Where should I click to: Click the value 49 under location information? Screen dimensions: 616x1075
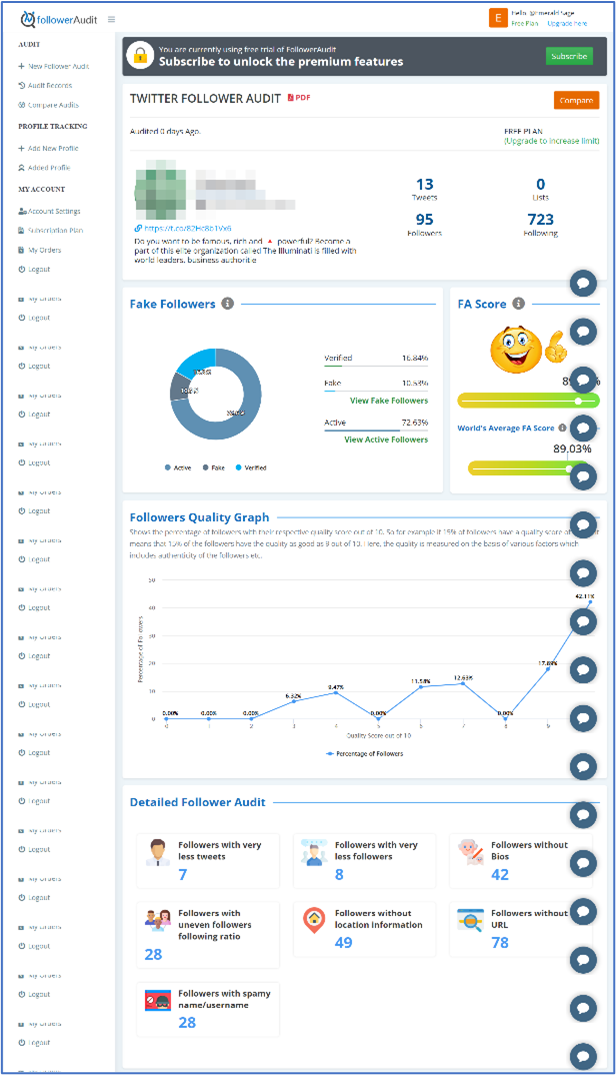343,943
